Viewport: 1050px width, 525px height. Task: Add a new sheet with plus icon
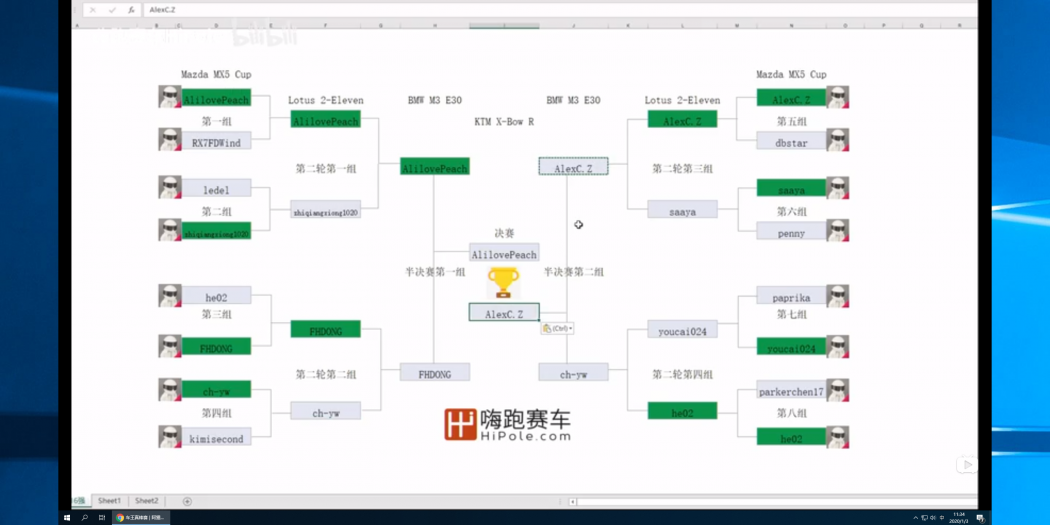click(x=187, y=501)
